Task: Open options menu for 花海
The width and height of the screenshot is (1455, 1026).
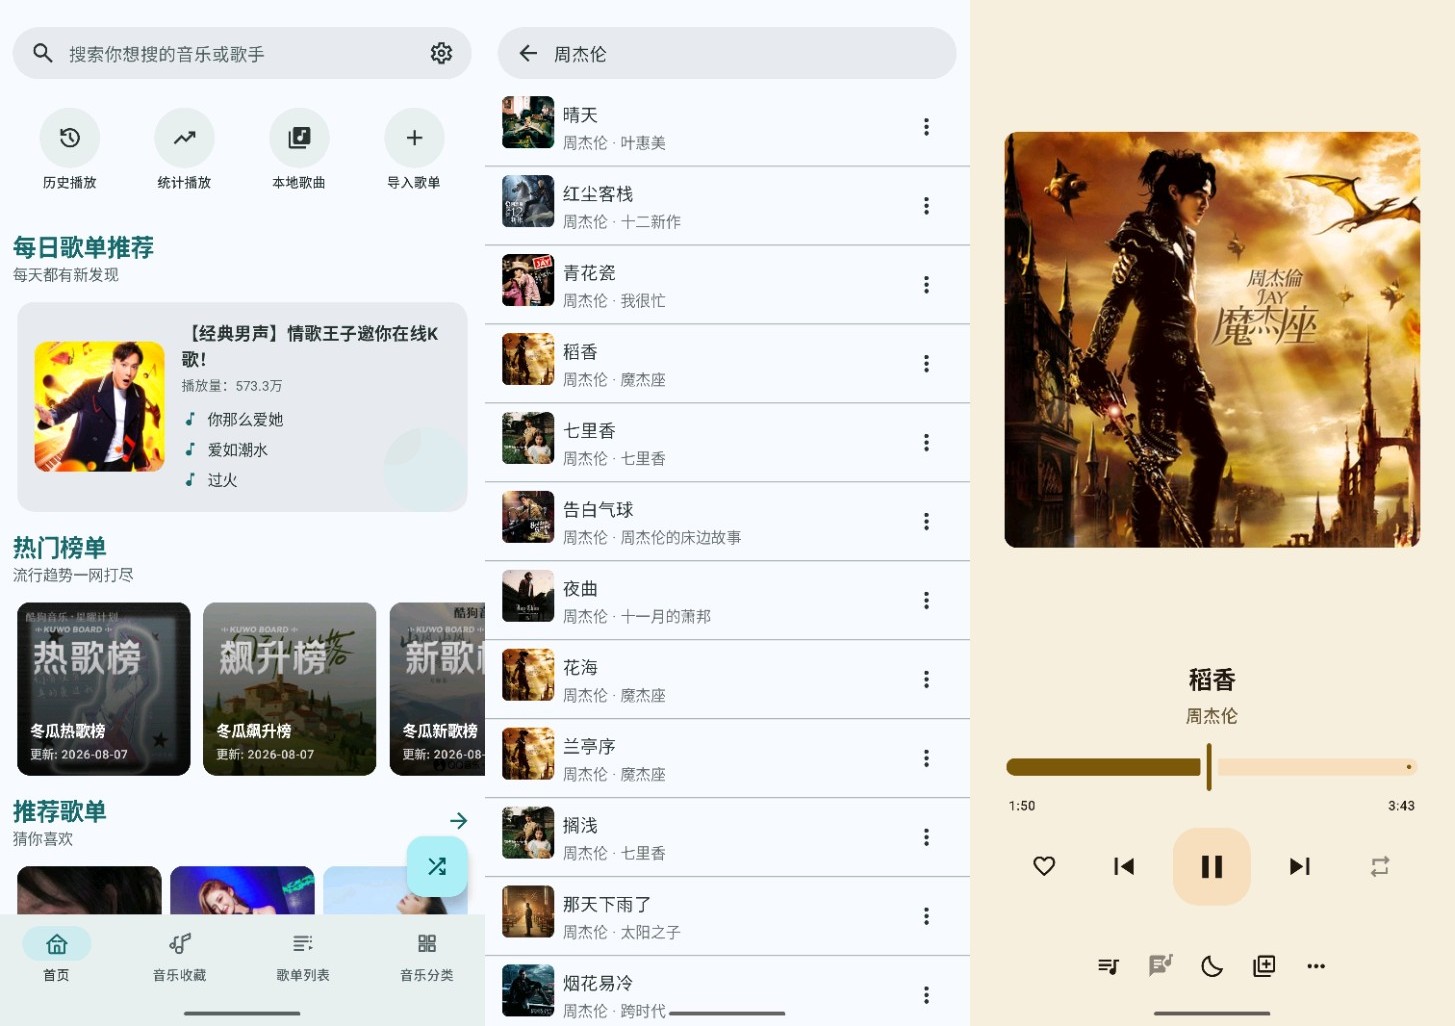Action: coord(926,680)
